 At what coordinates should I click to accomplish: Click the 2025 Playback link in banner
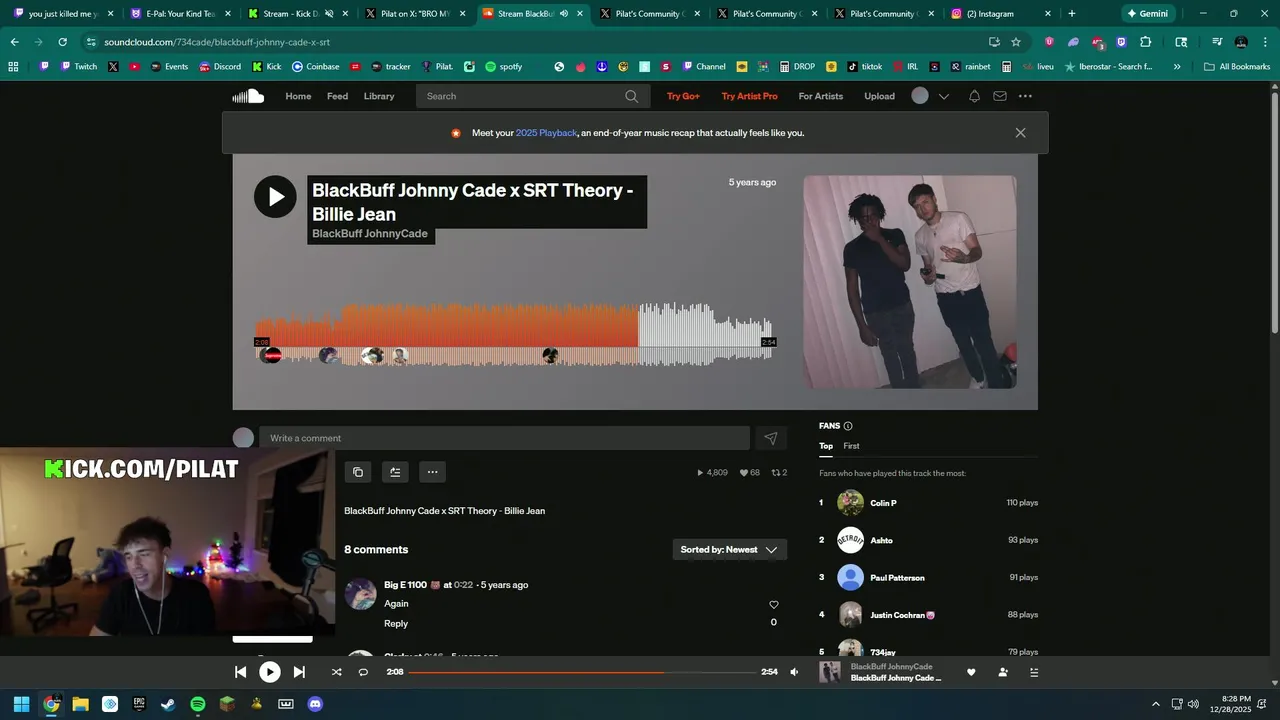pos(546,133)
